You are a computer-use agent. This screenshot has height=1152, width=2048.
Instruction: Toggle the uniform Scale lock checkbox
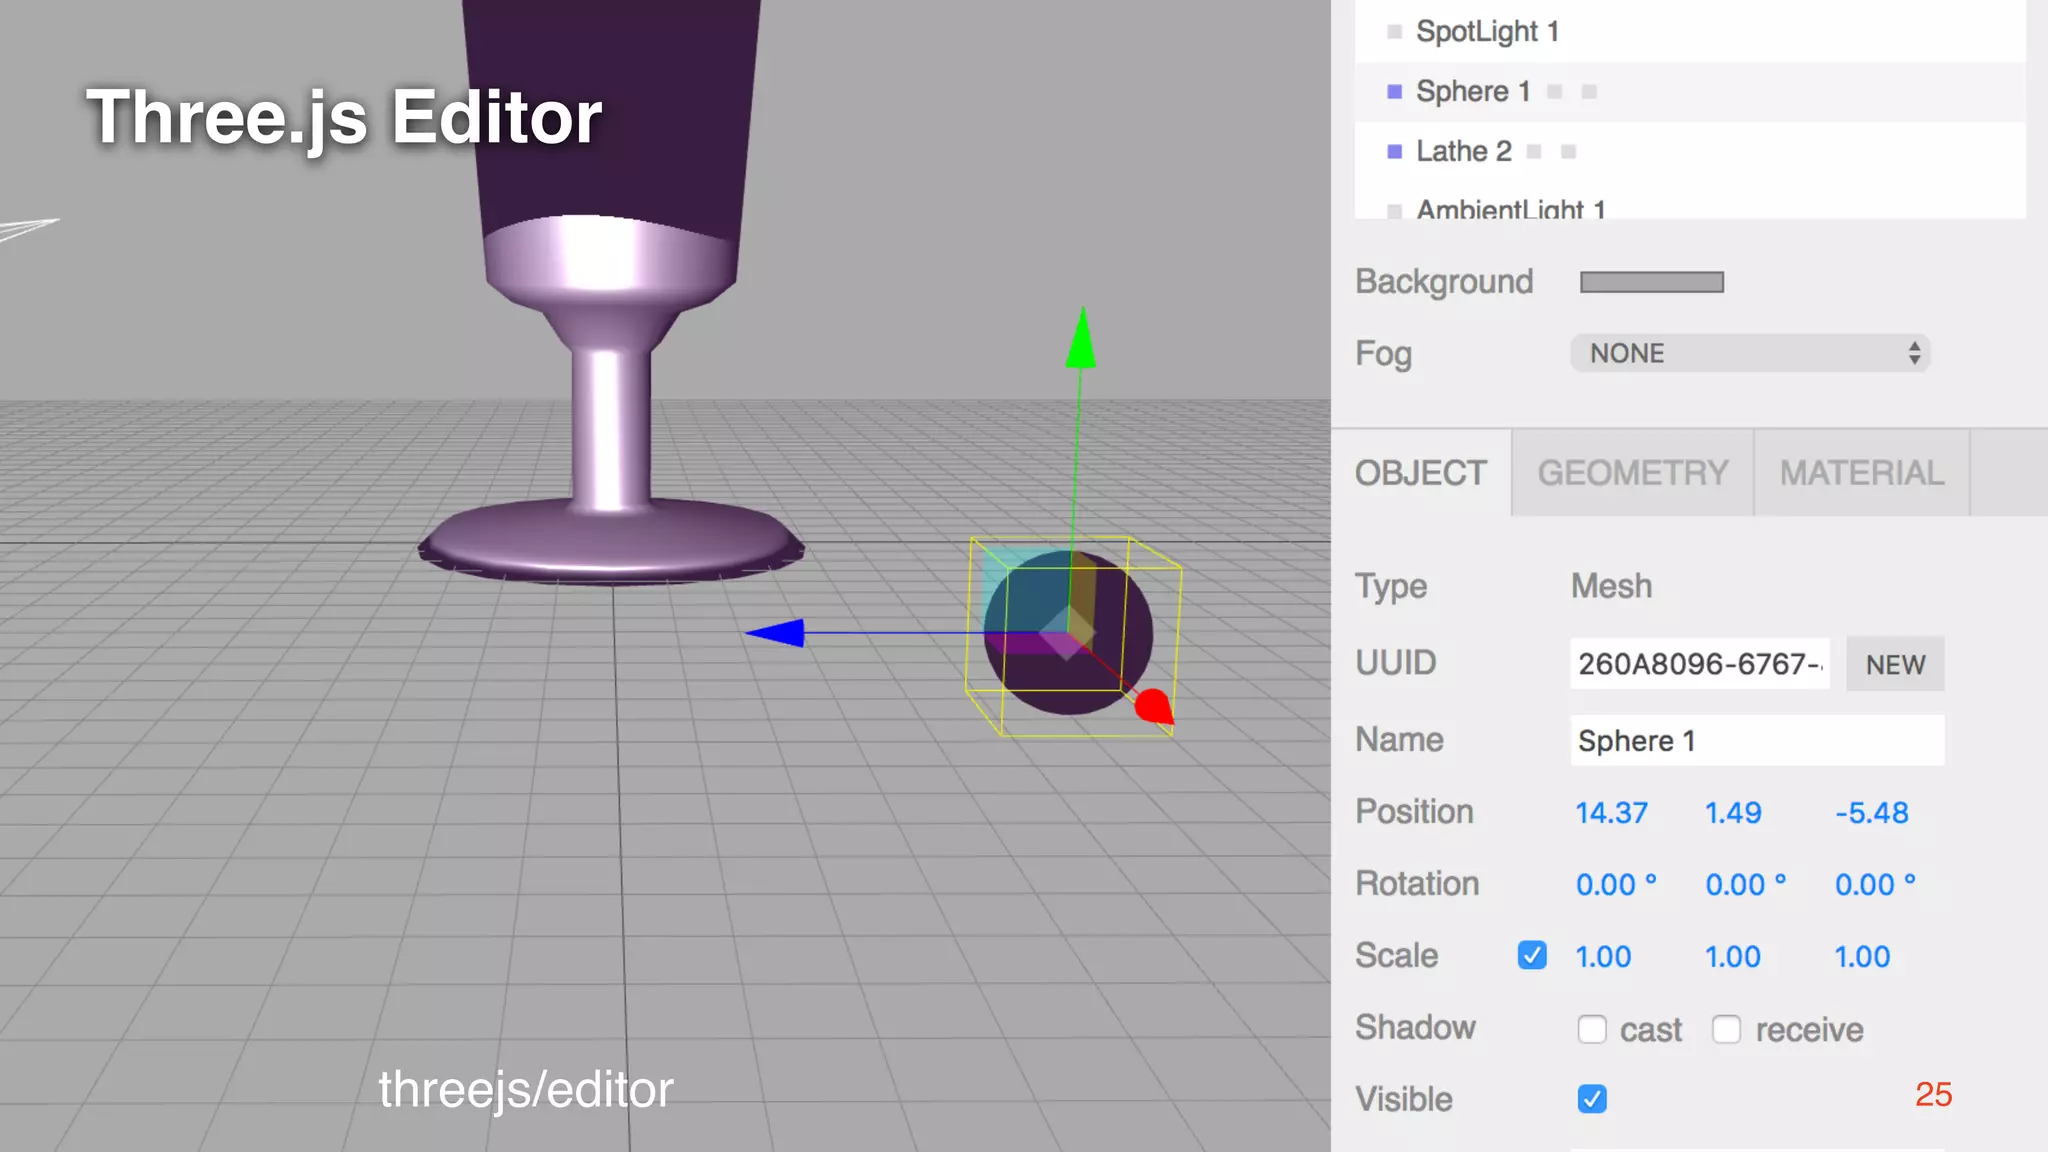click(1531, 956)
